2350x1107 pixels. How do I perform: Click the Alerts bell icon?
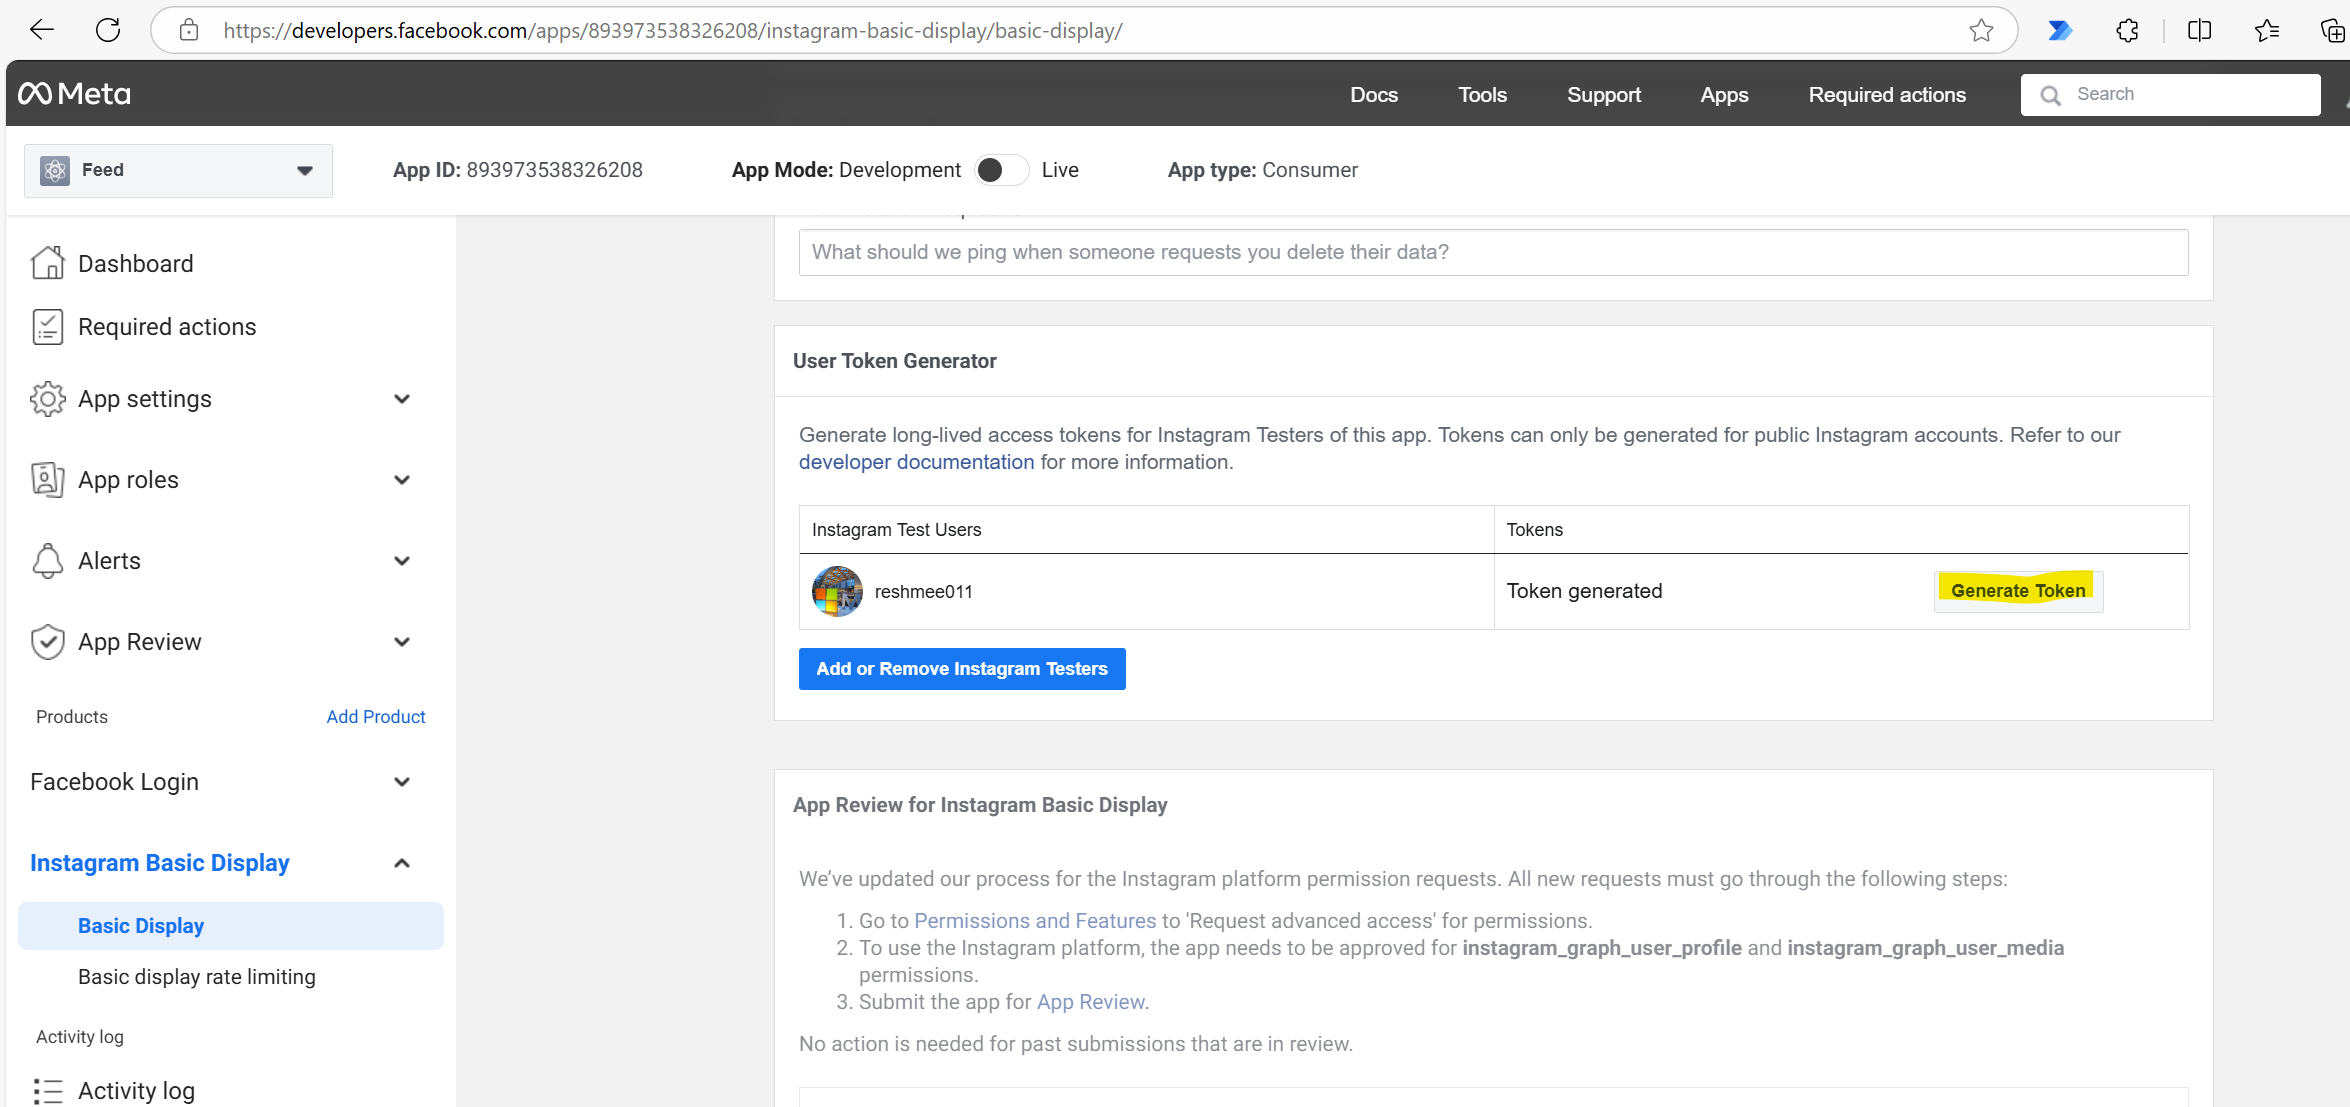point(48,561)
